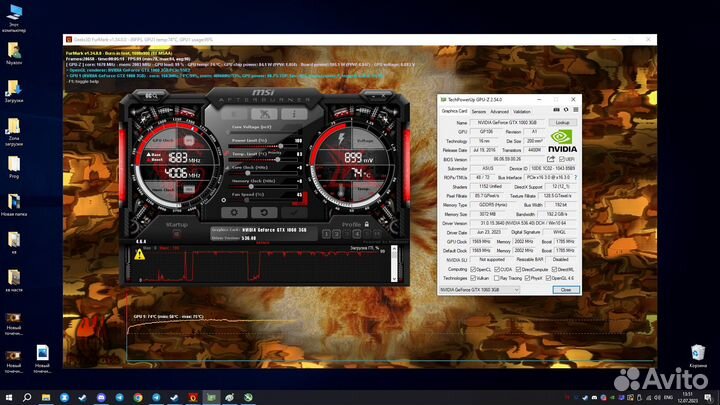
Task: Open Windows taskbar search
Action: [x=27, y=397]
